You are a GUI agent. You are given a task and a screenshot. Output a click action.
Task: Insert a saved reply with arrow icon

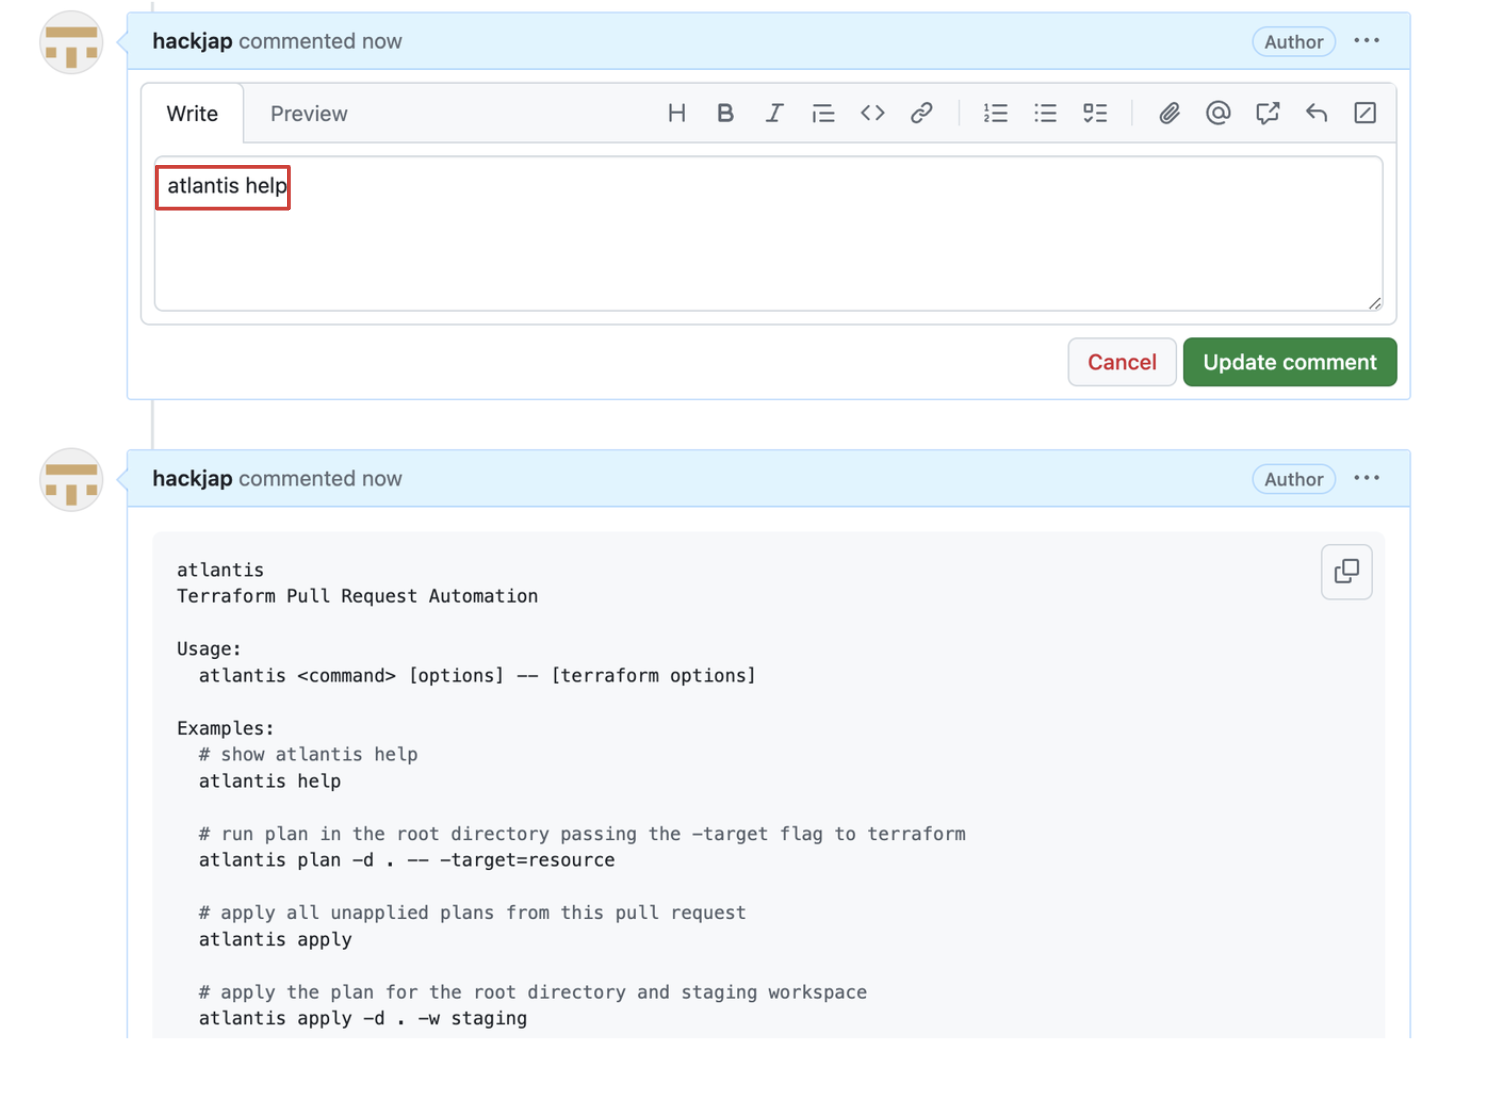tap(1316, 113)
